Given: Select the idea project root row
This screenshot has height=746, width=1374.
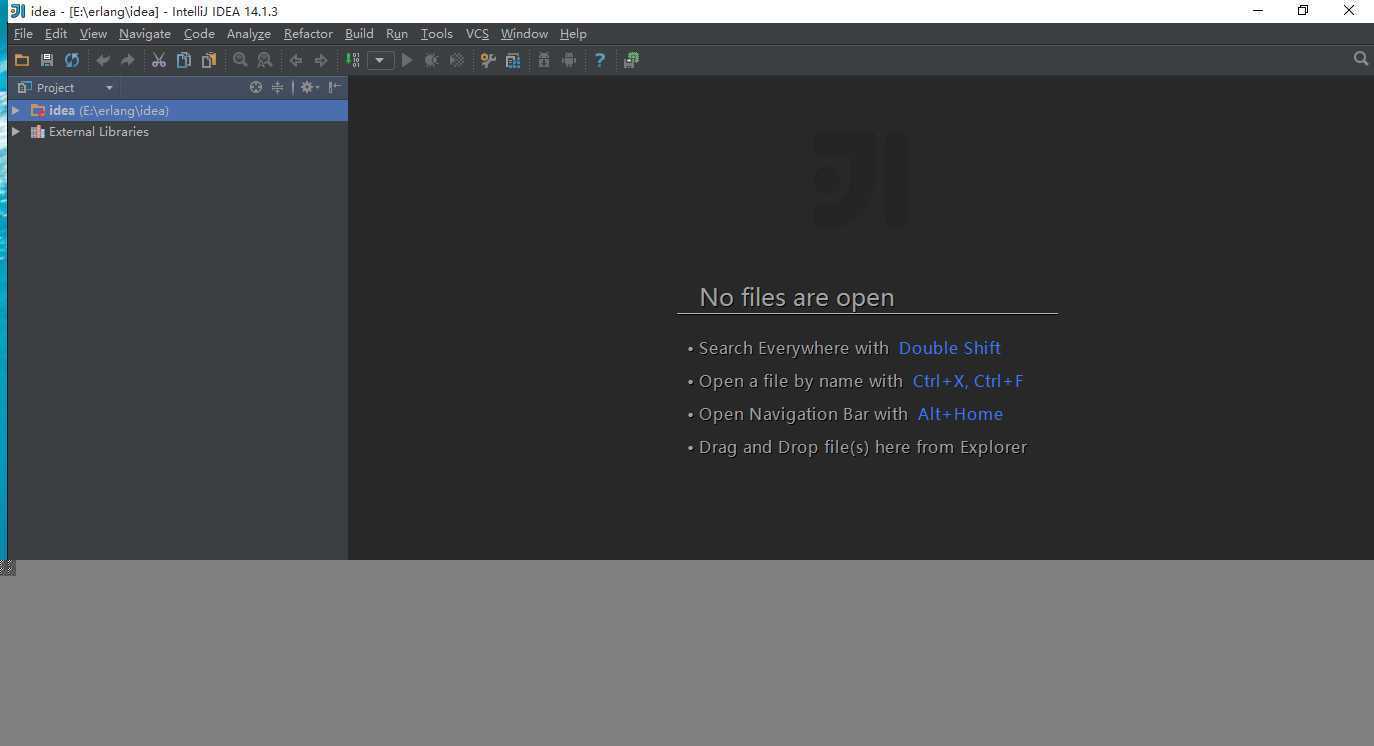Looking at the screenshot, I should [178, 110].
